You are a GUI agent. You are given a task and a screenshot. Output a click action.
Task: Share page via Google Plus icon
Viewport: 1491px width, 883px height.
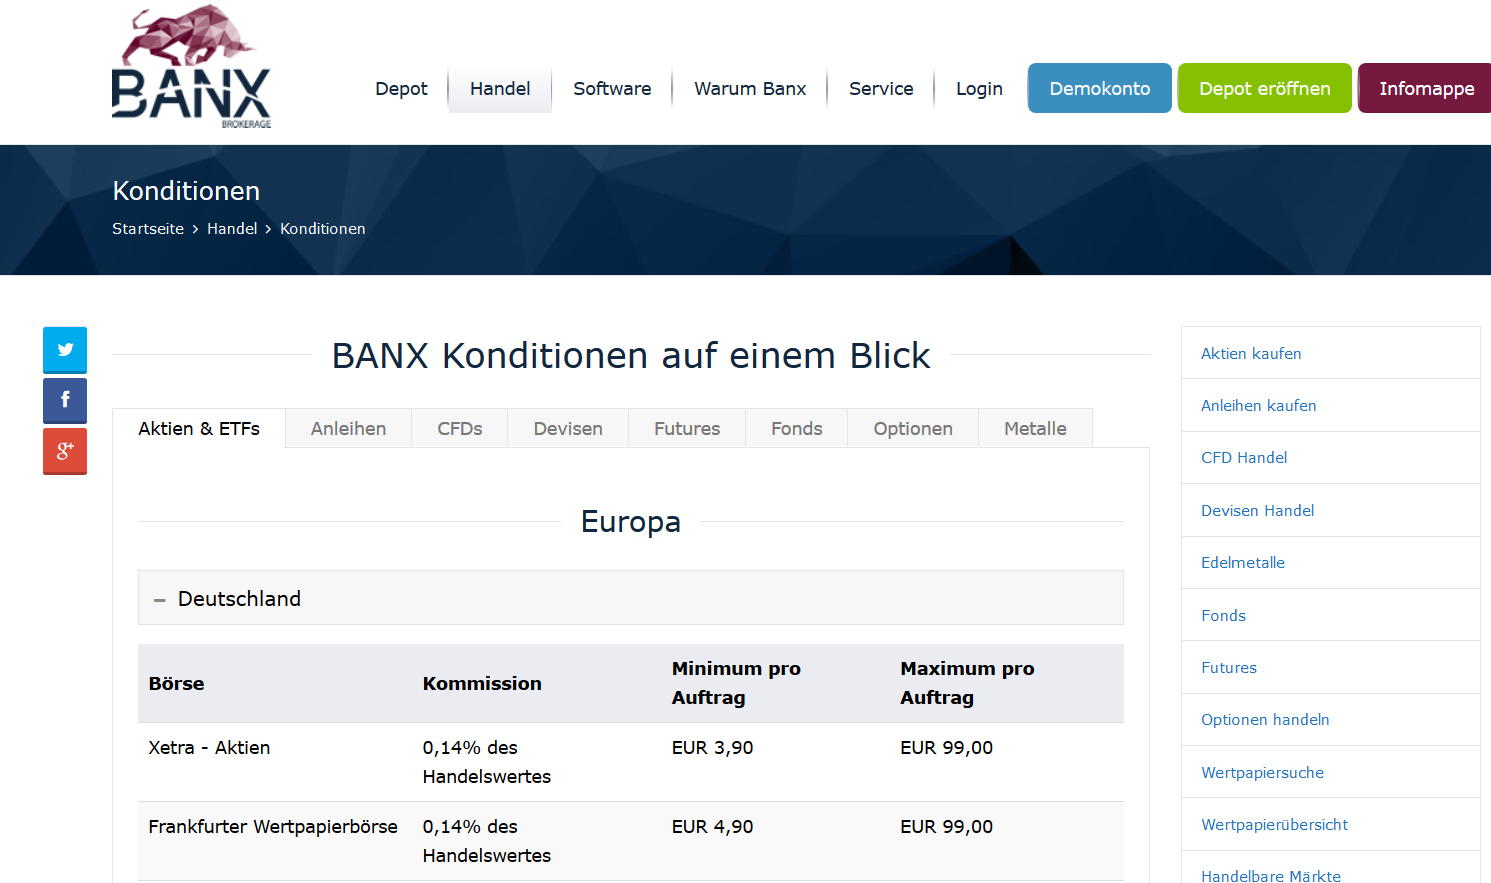pos(65,451)
